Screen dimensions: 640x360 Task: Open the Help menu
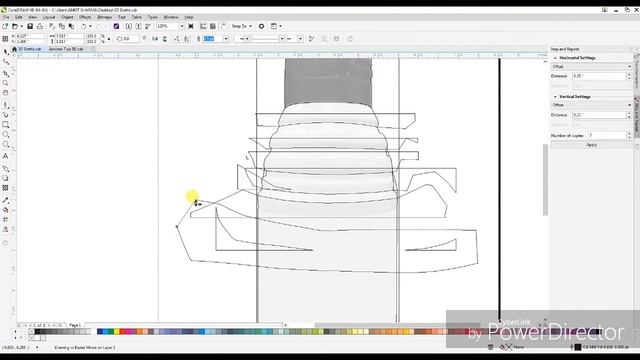point(189,17)
